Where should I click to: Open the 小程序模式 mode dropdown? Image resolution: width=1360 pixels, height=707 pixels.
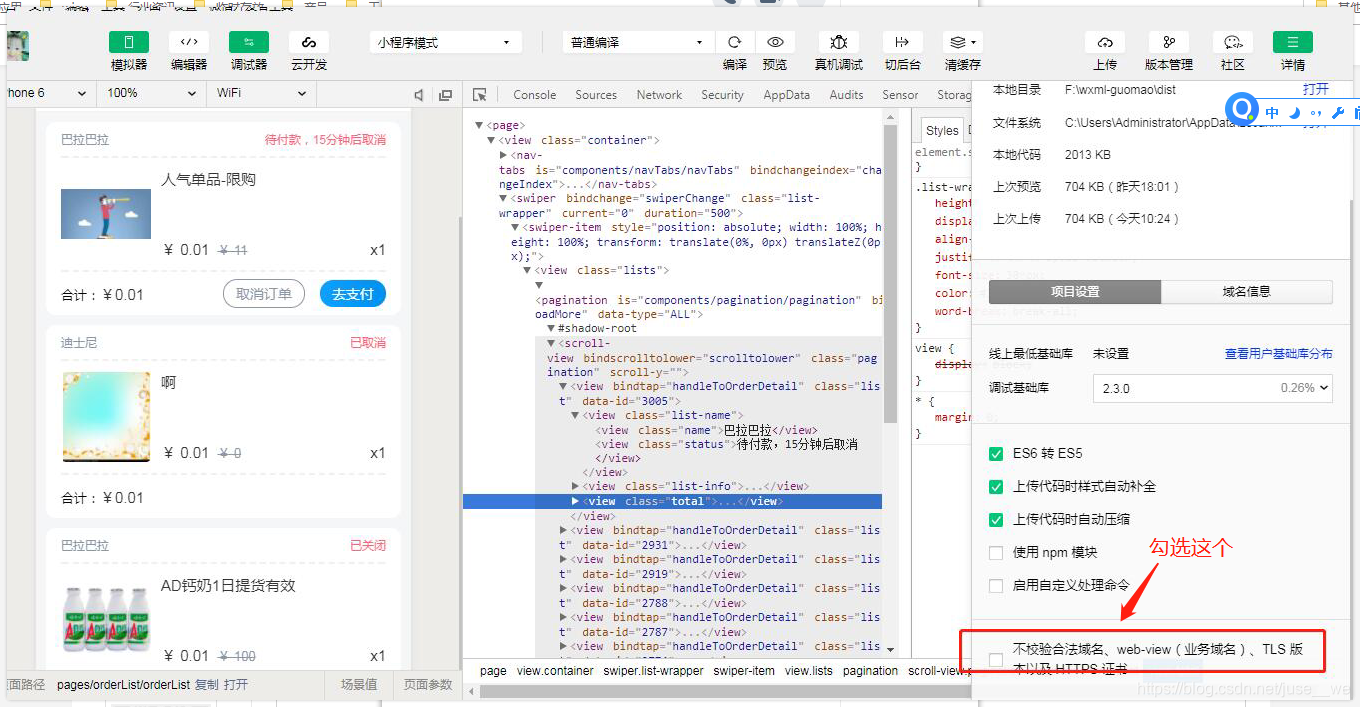[x=446, y=43]
